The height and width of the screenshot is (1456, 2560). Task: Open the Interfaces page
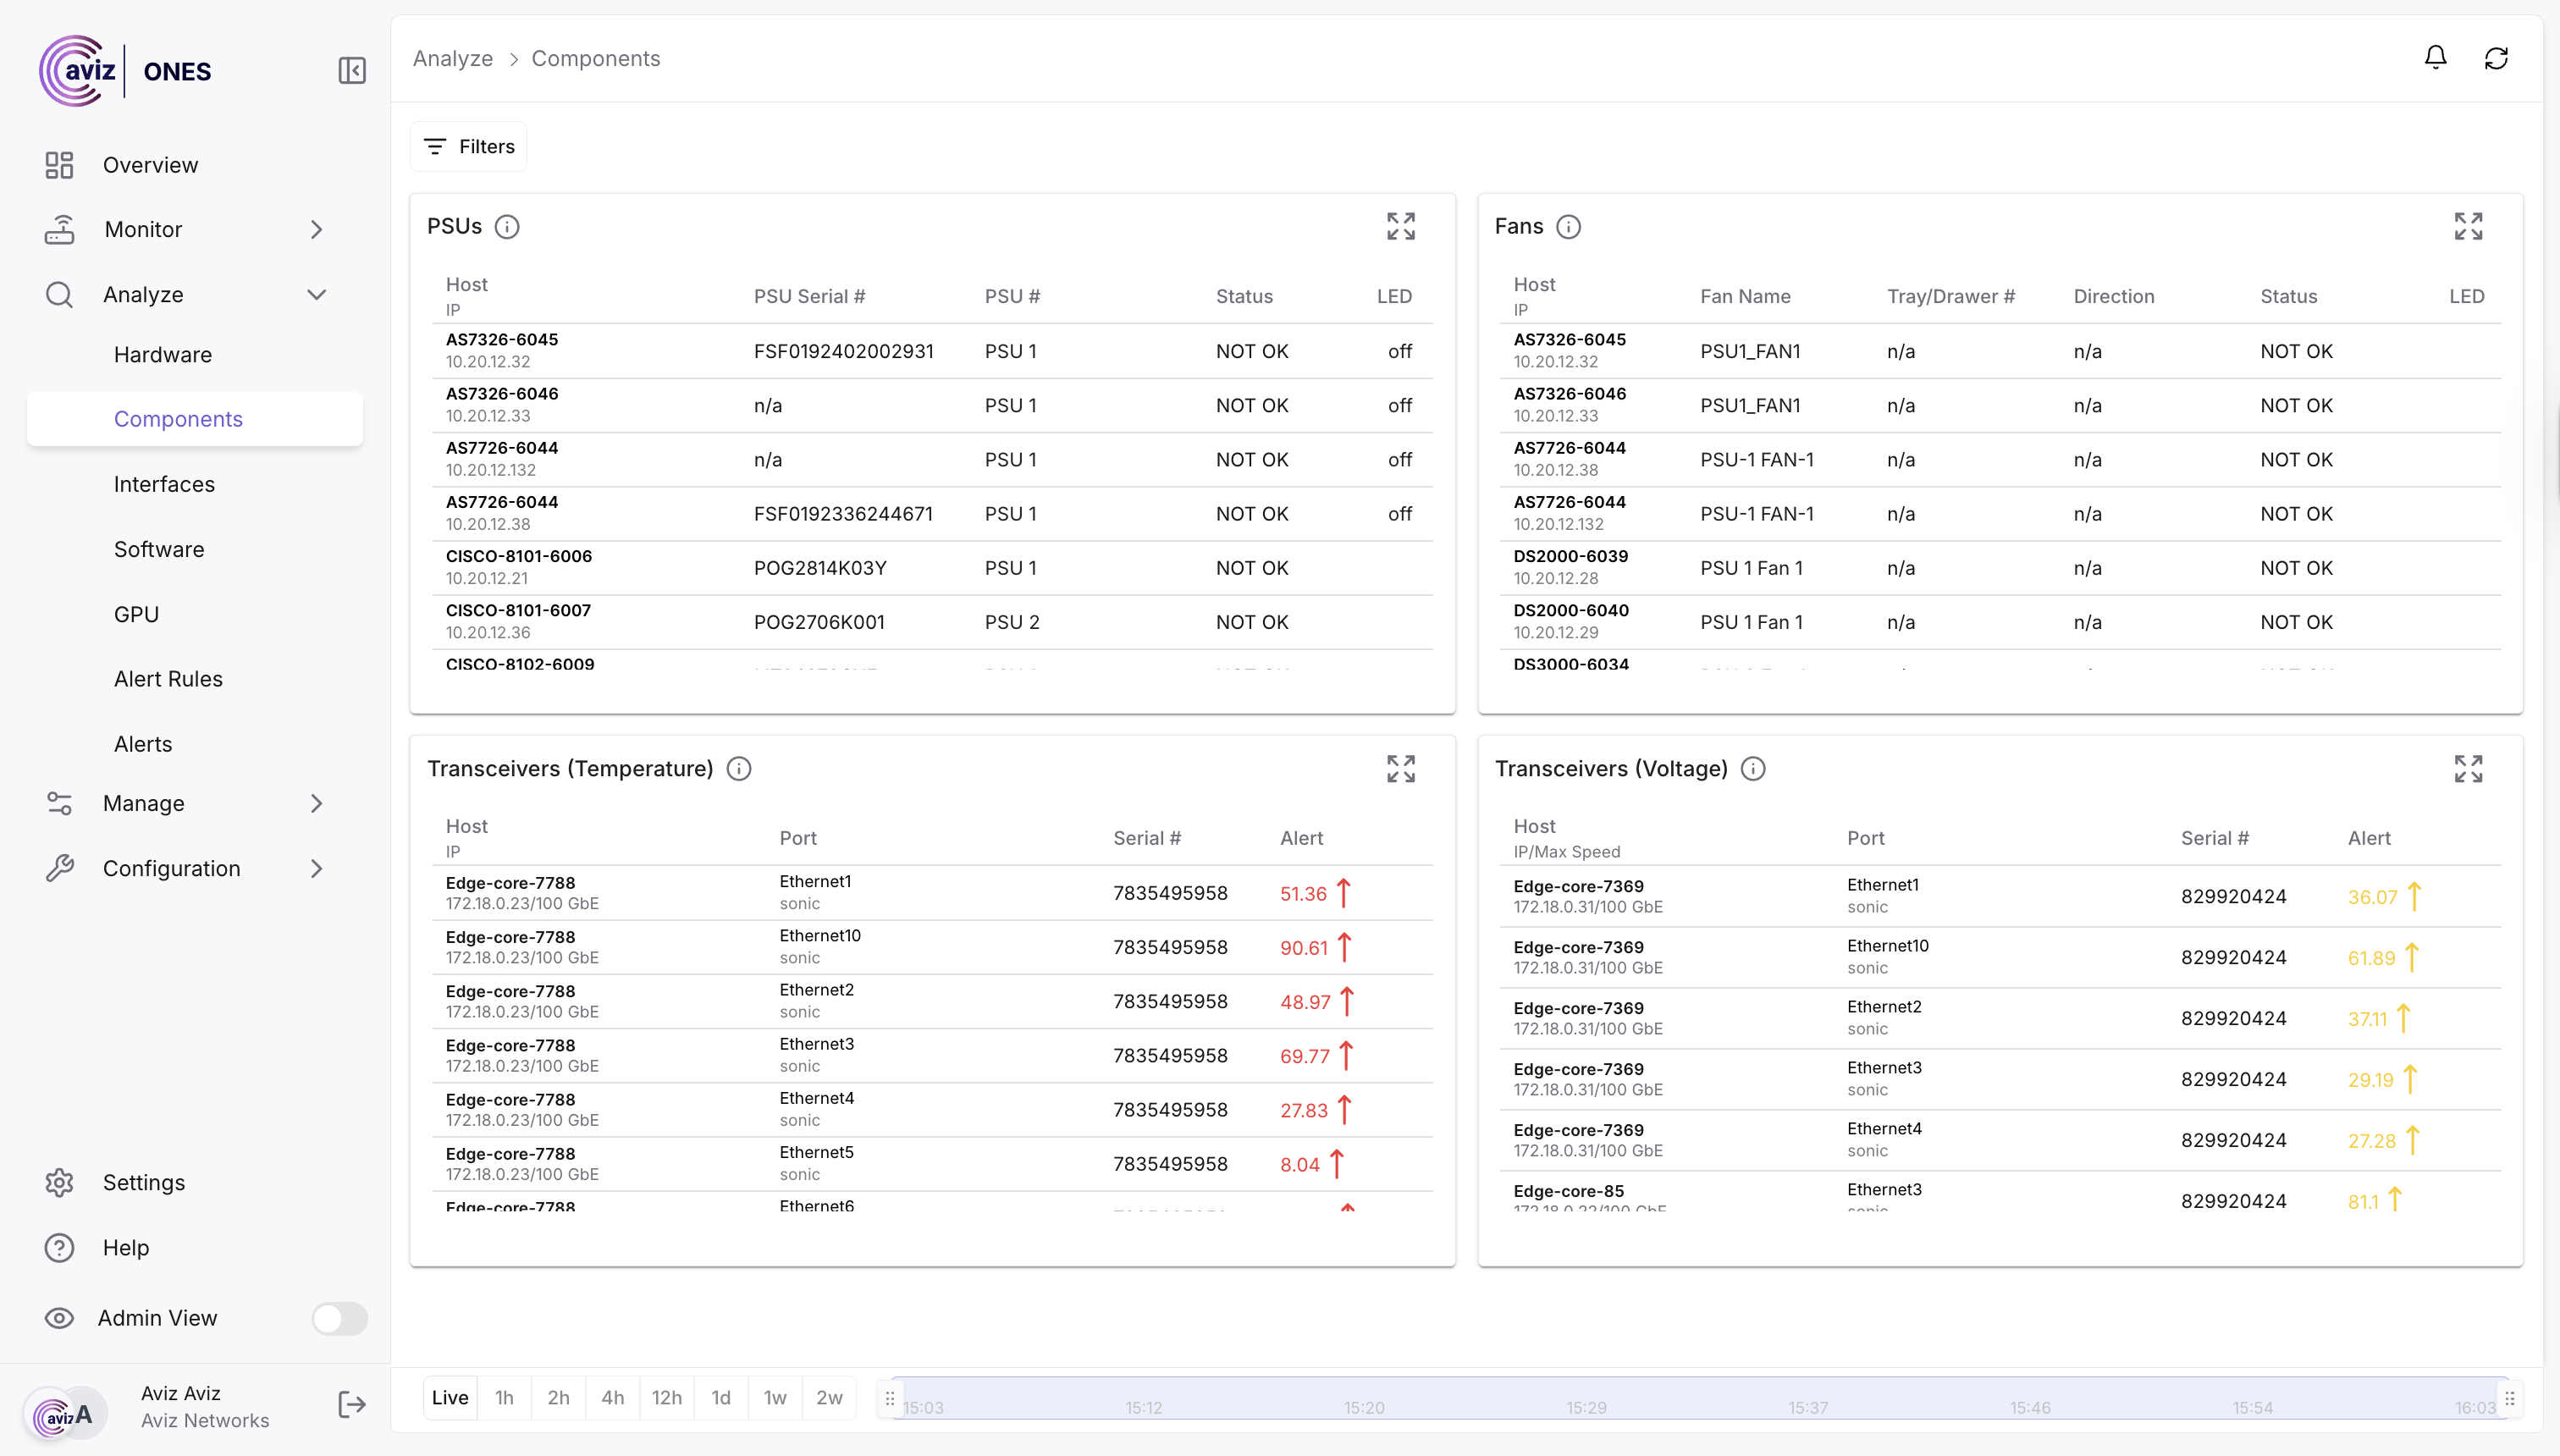pyautogui.click(x=164, y=484)
